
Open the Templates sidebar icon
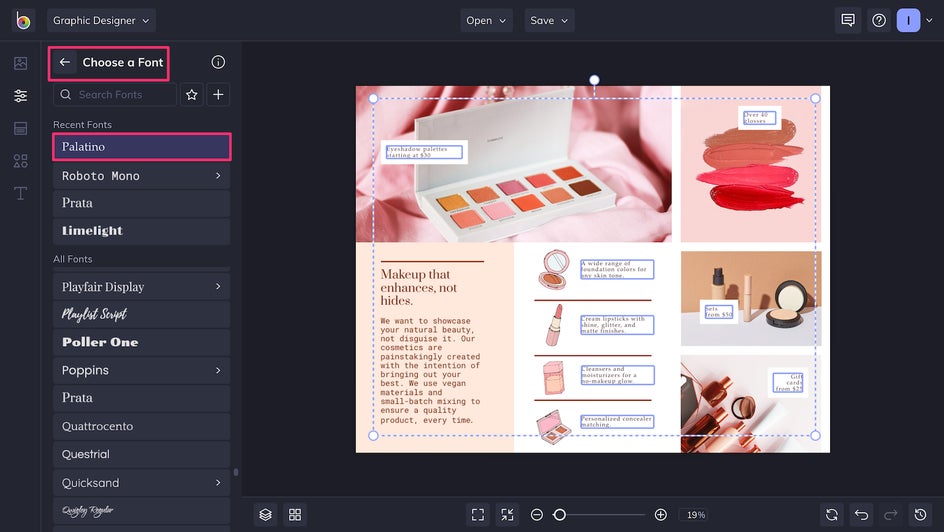click(x=20, y=128)
